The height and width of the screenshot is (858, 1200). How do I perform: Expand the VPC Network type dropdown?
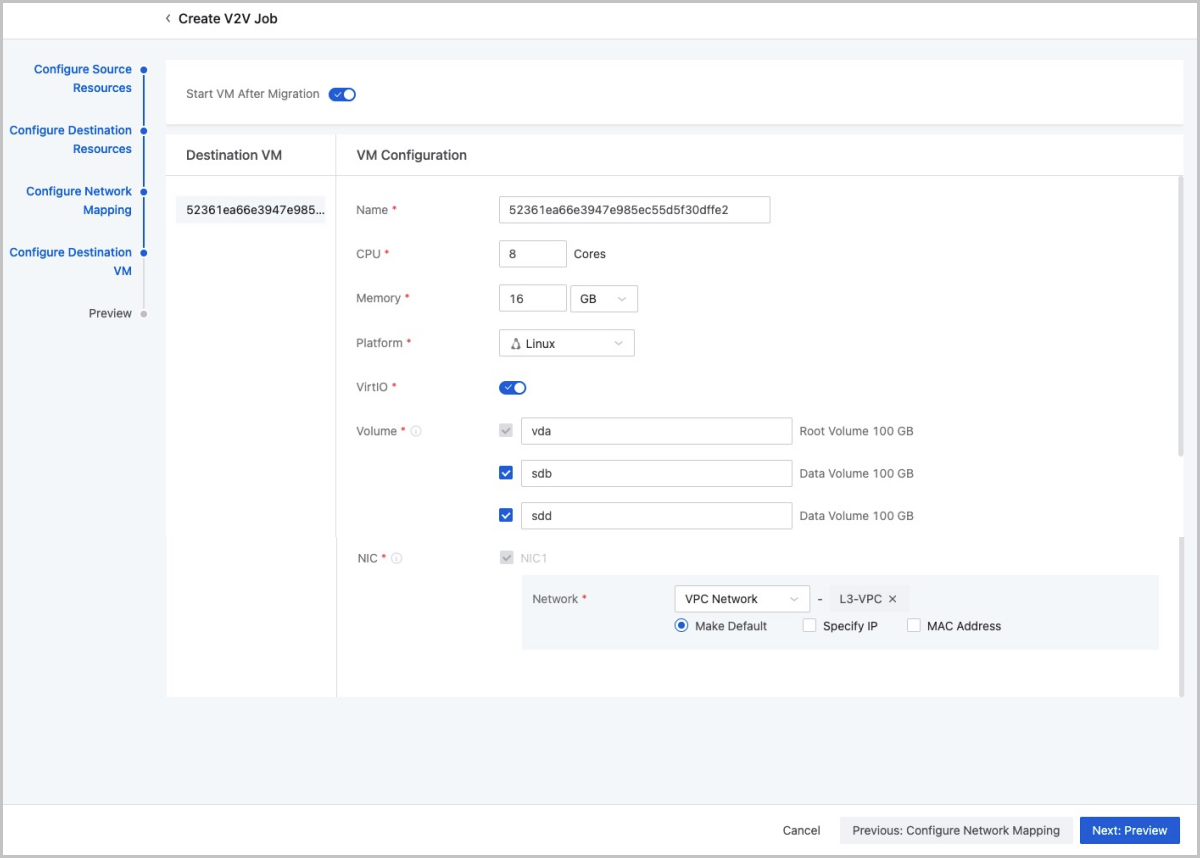click(x=741, y=599)
